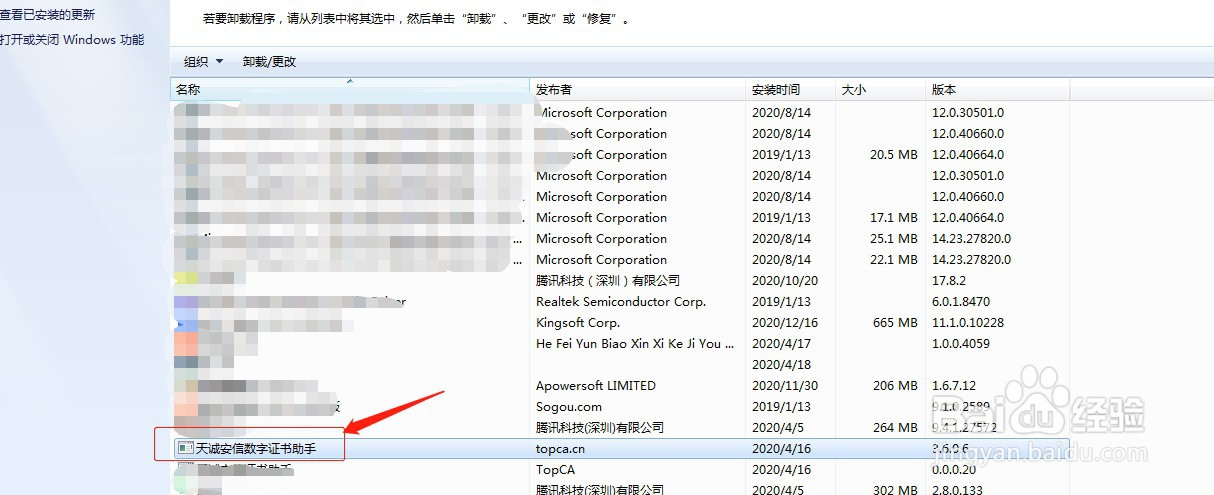
Task: Click the 25.1 MB size cell
Action: point(894,239)
